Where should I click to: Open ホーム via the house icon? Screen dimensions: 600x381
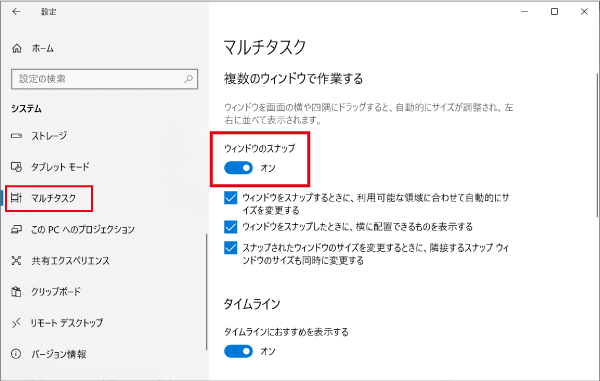[16, 49]
